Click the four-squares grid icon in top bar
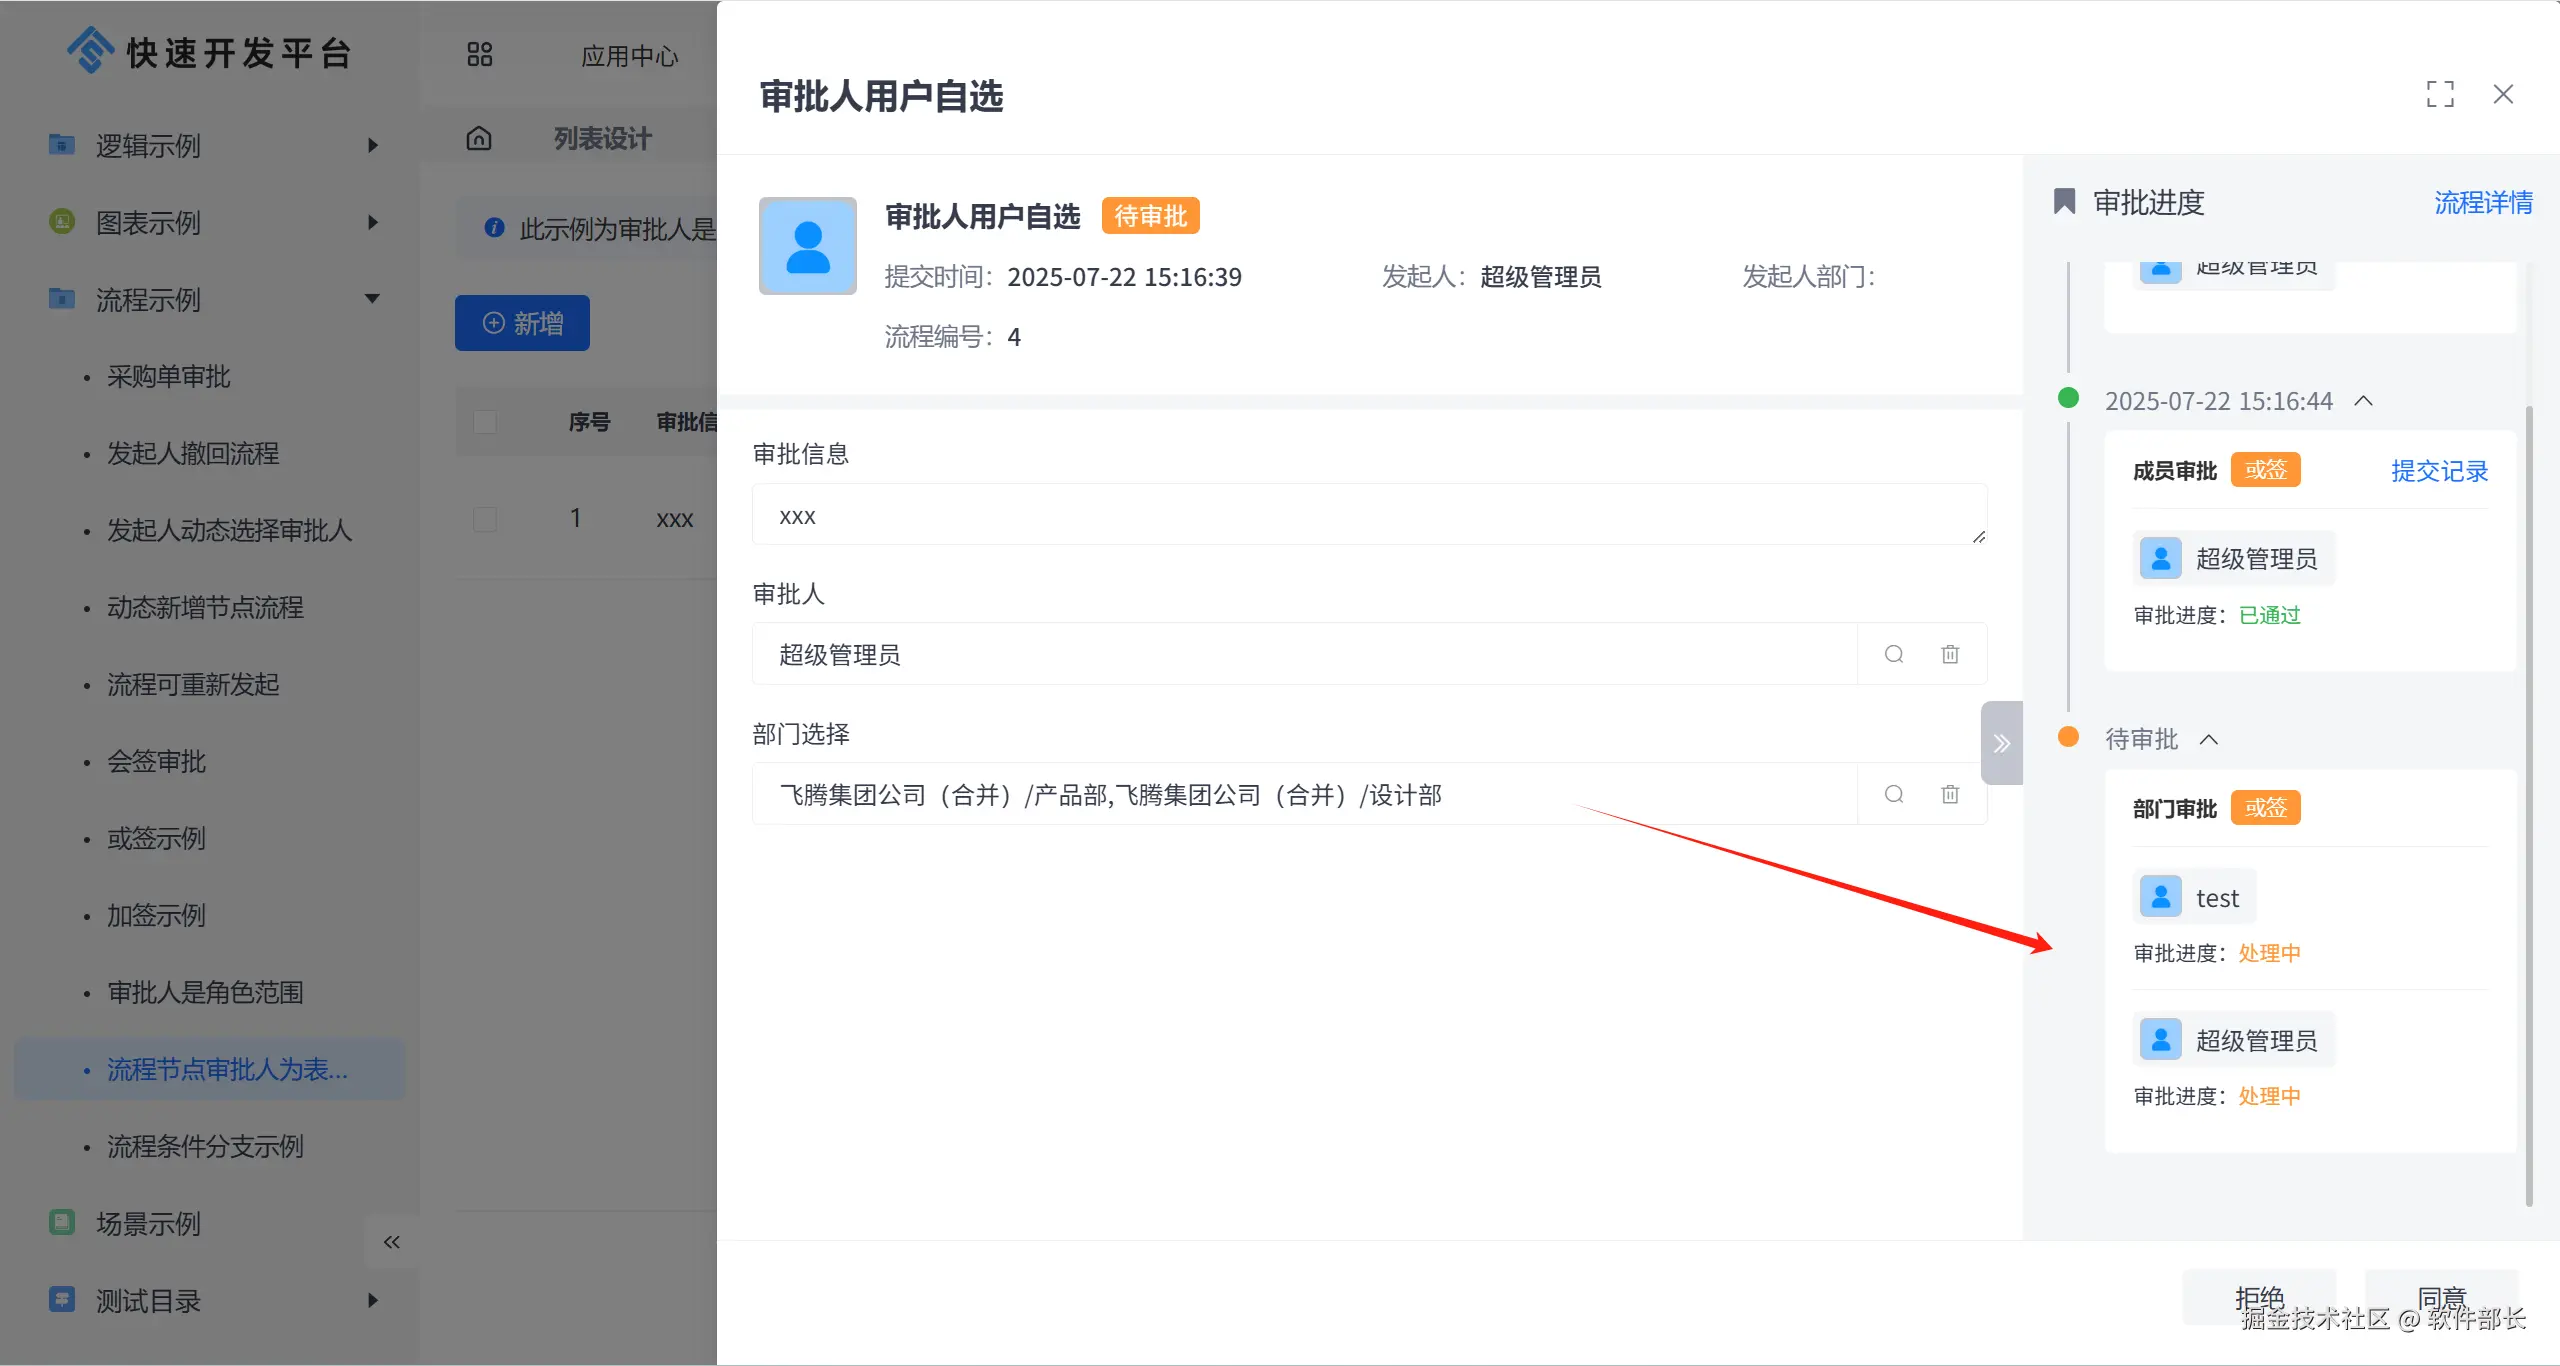This screenshot has width=2560, height=1366. 480,54
